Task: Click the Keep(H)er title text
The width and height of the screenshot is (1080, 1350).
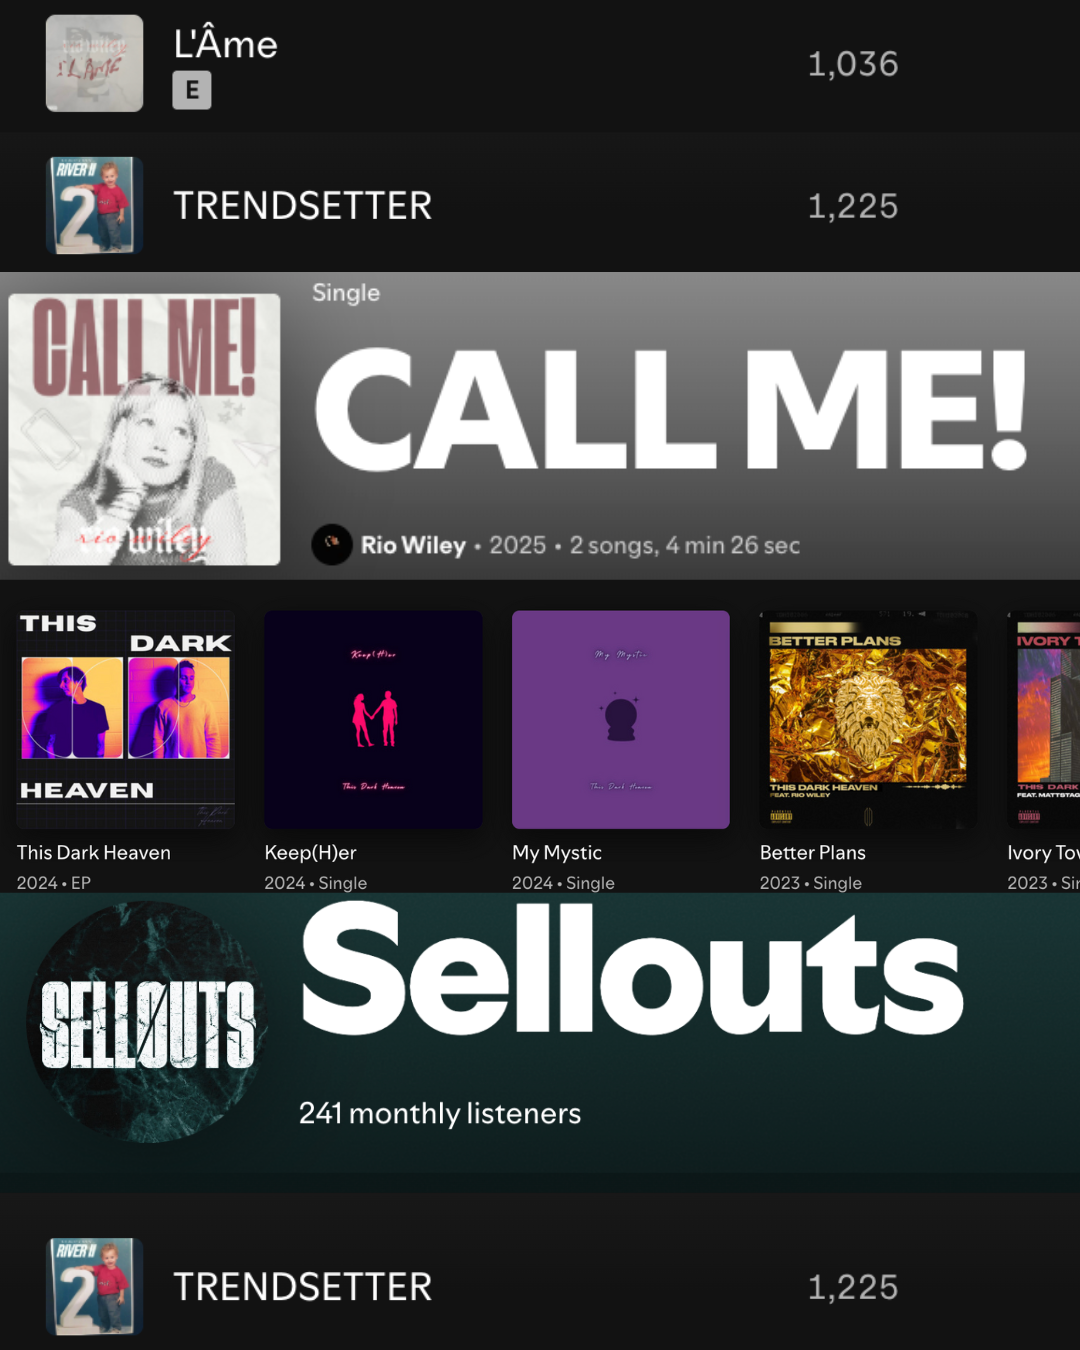Action: [x=310, y=853]
